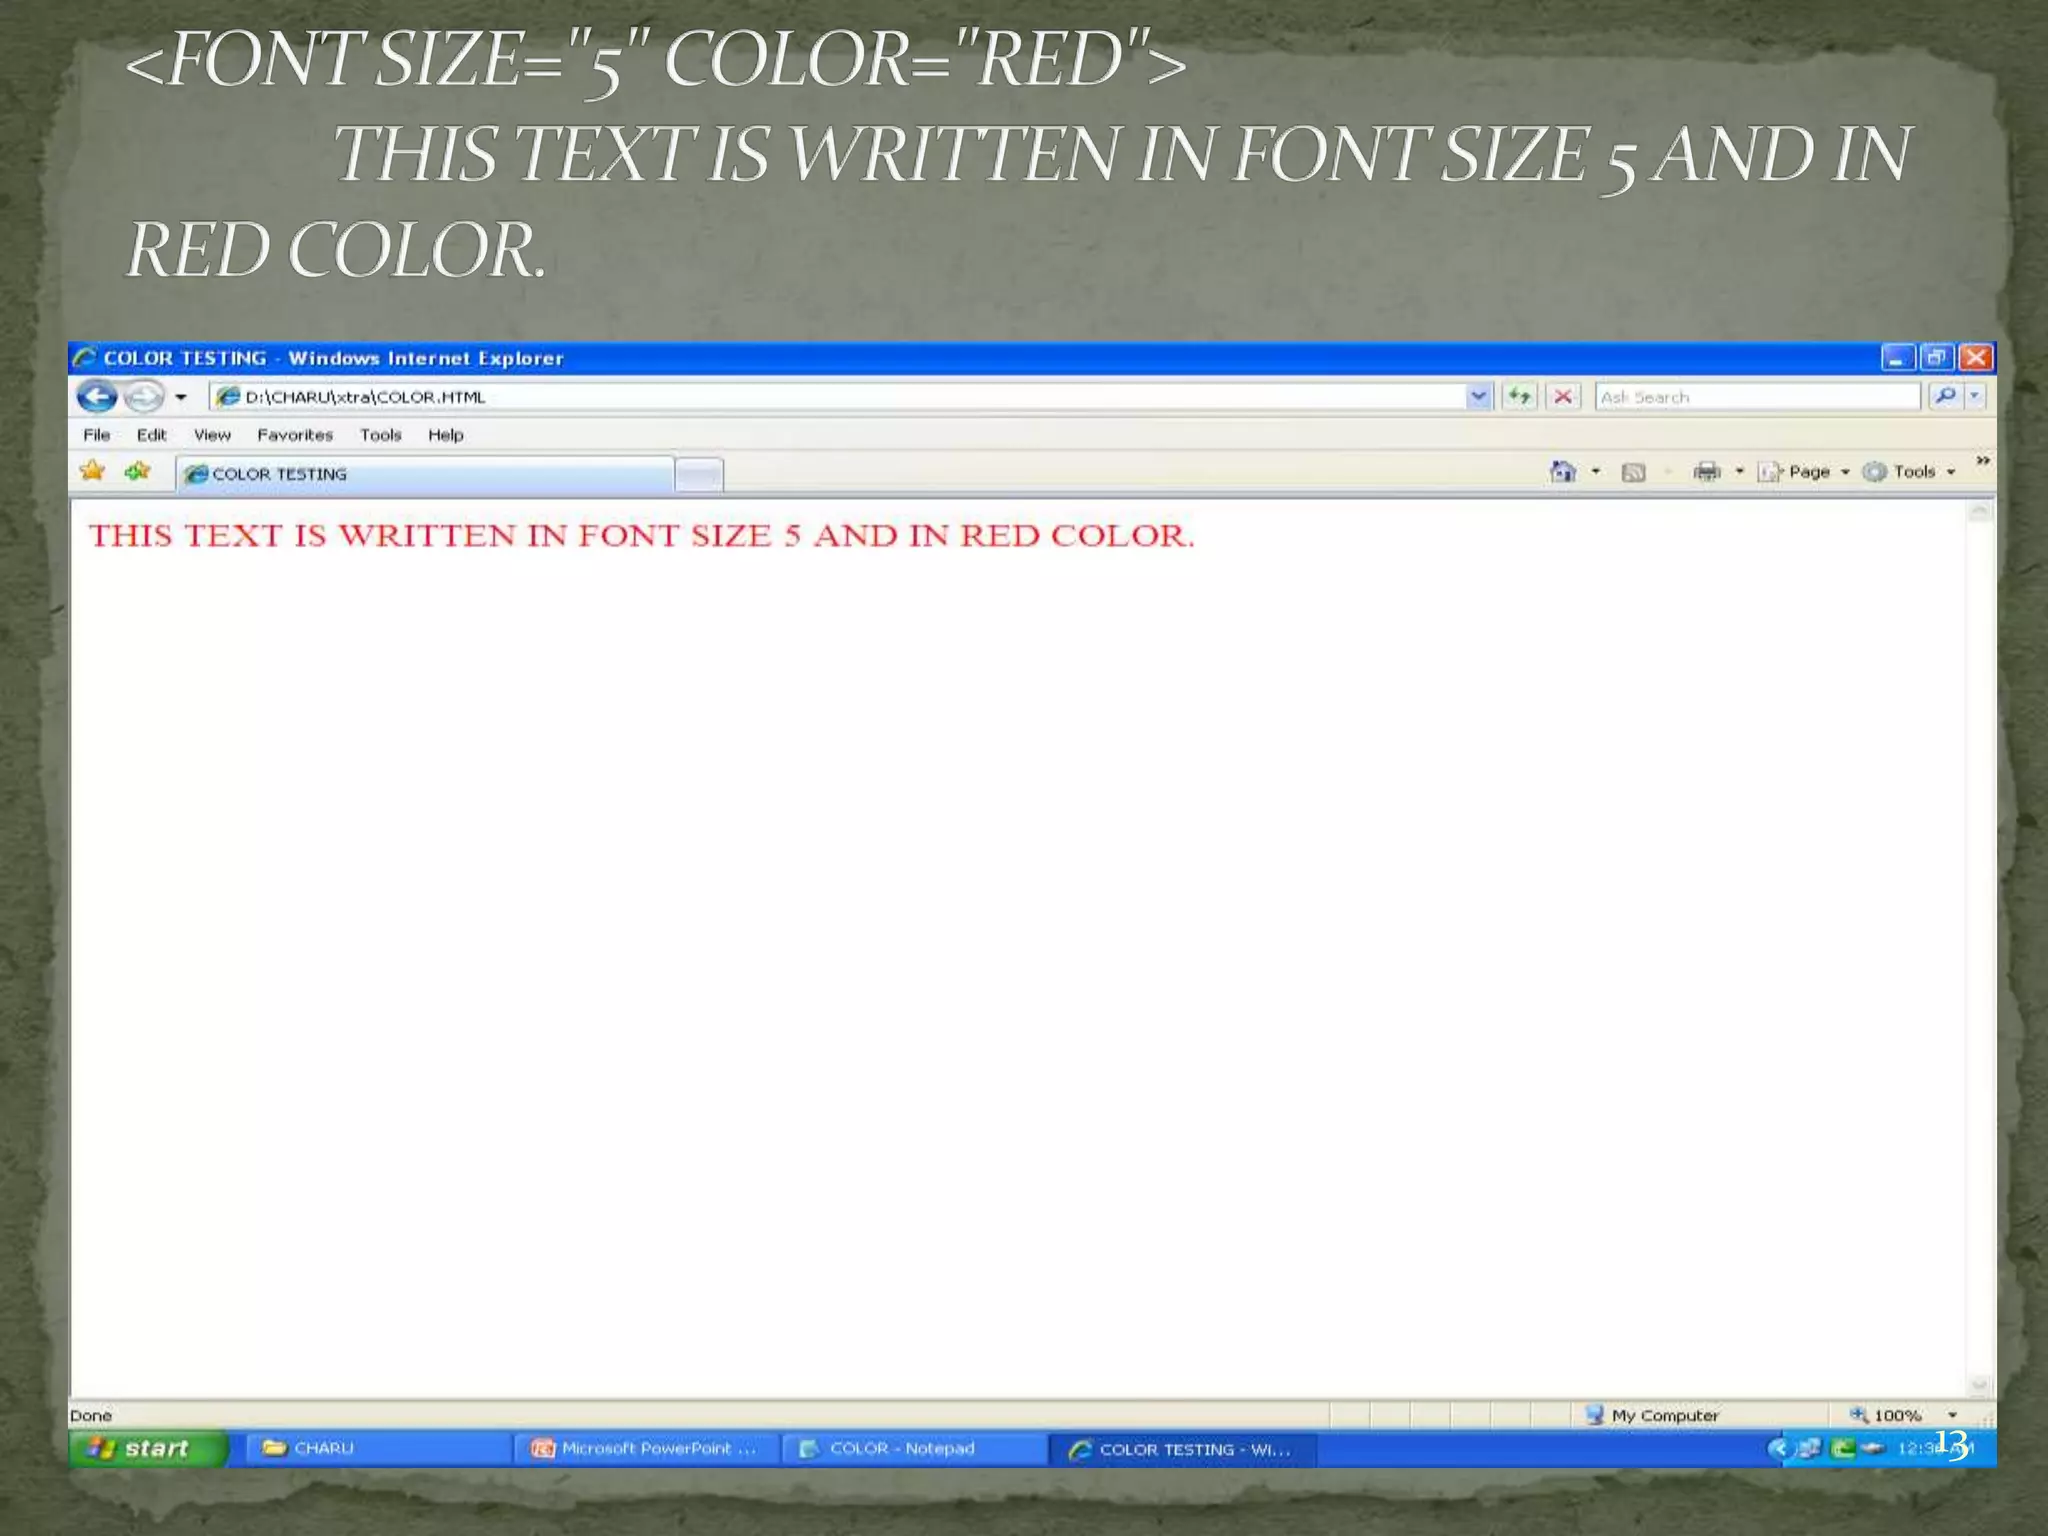2048x1536 pixels.
Task: Click the Print icon
Action: pos(1707,472)
